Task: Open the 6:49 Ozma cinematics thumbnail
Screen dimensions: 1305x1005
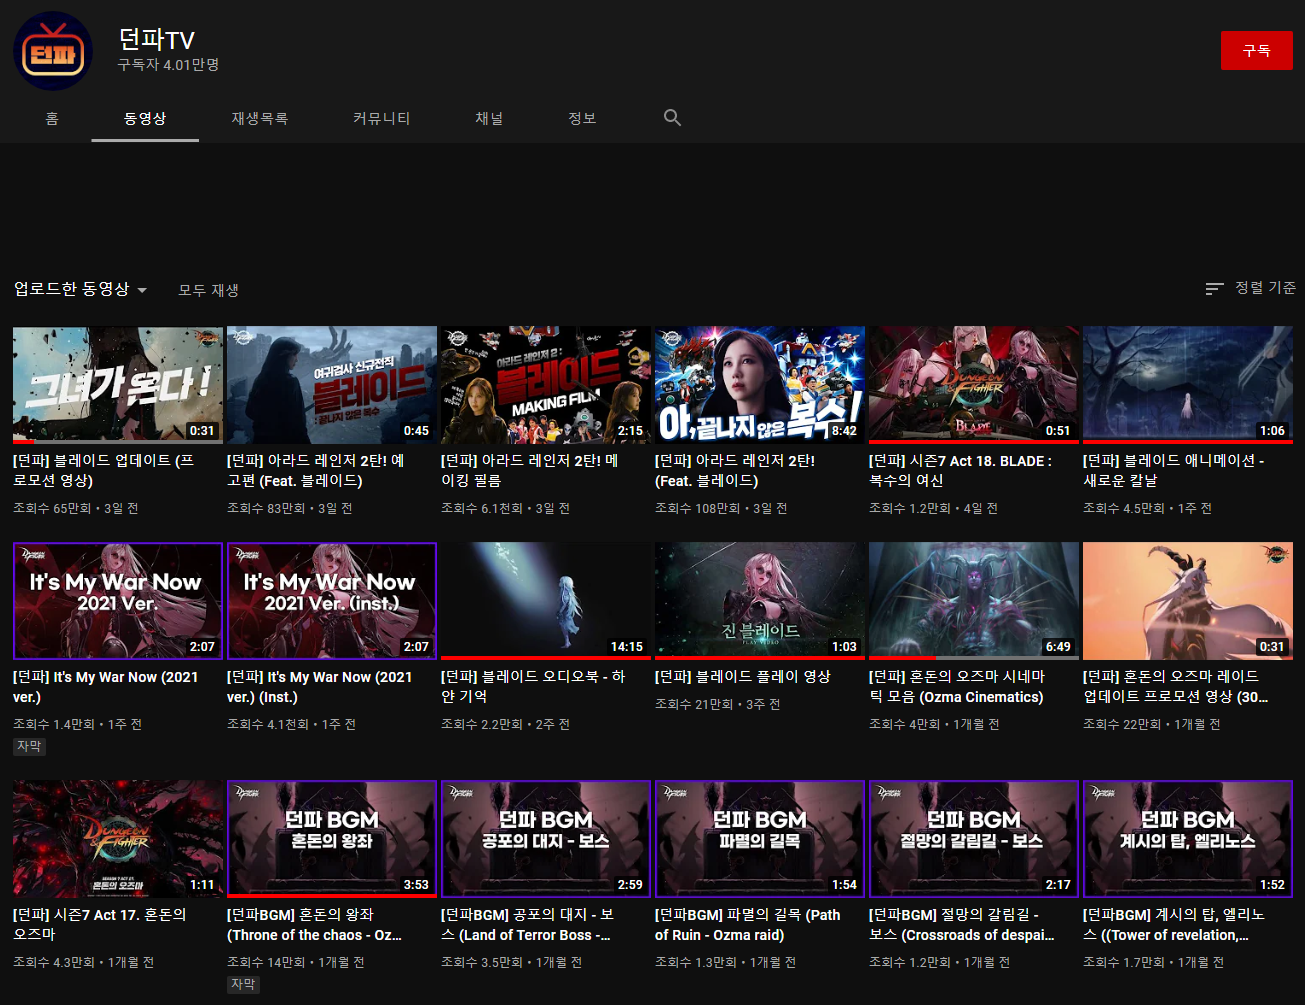Action: point(974,601)
